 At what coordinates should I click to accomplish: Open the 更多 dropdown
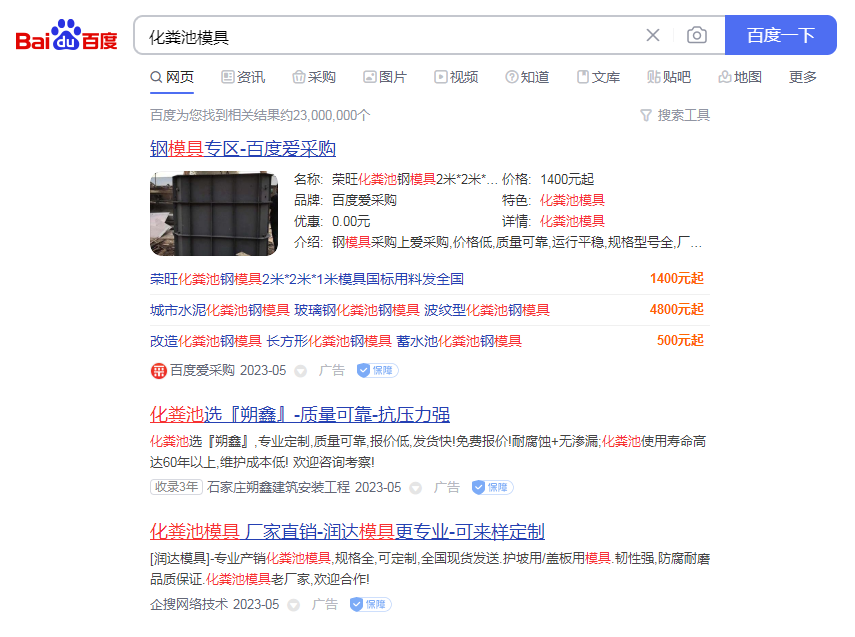pyautogui.click(x=802, y=76)
